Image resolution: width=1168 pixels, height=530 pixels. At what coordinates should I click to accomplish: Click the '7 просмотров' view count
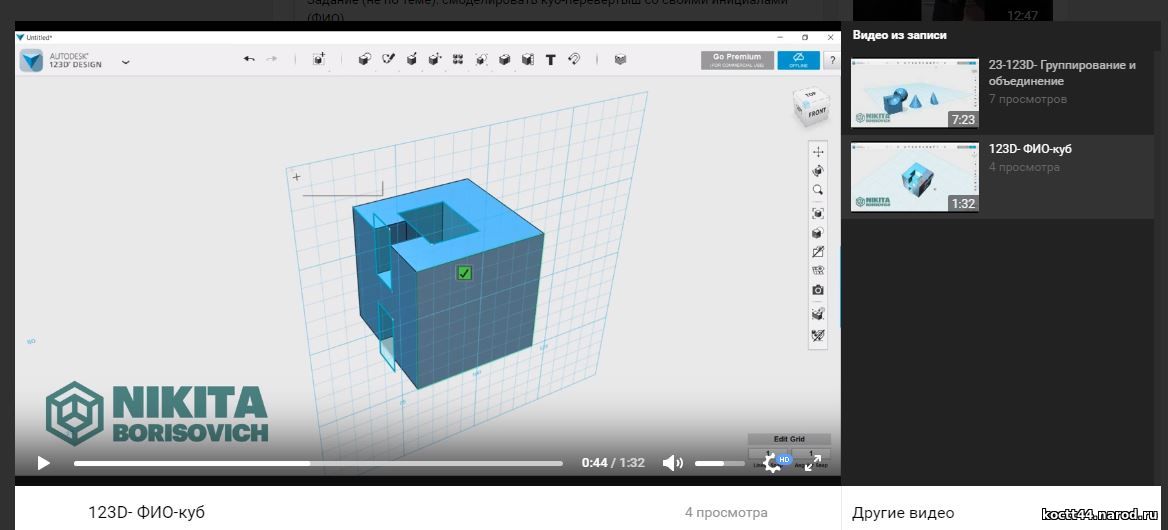tap(1027, 99)
